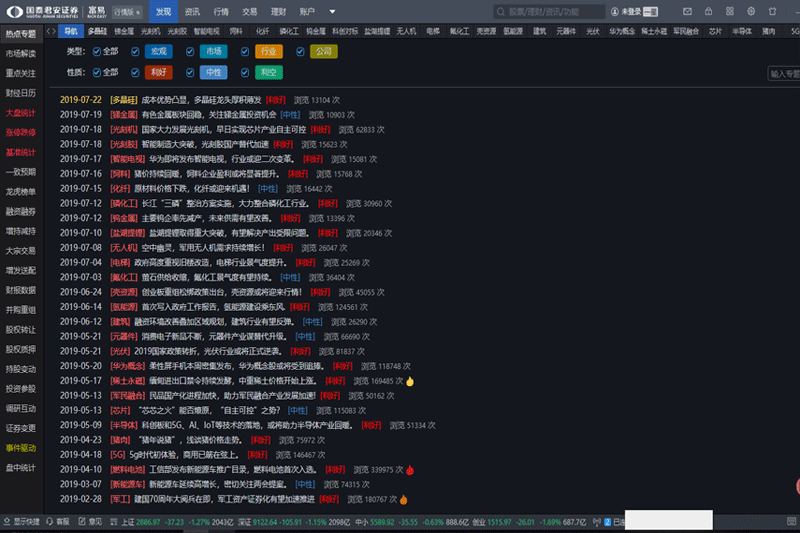Viewport: 800px width, 533px height.
Task: Open article 新能源车延续高增长
Action: pyautogui.click(x=218, y=485)
